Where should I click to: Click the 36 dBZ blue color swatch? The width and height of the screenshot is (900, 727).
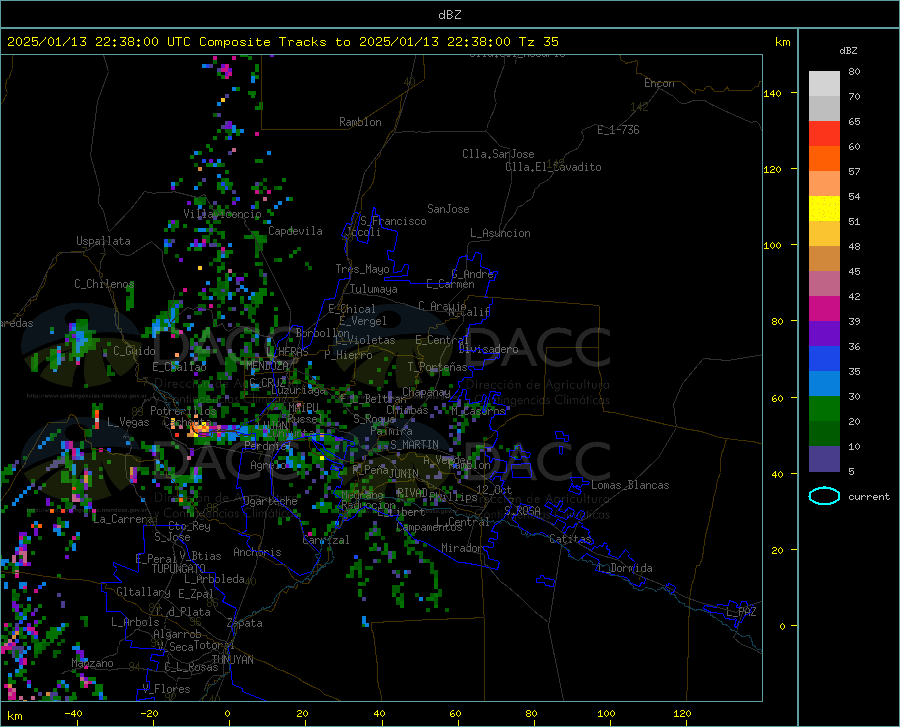pos(824,359)
